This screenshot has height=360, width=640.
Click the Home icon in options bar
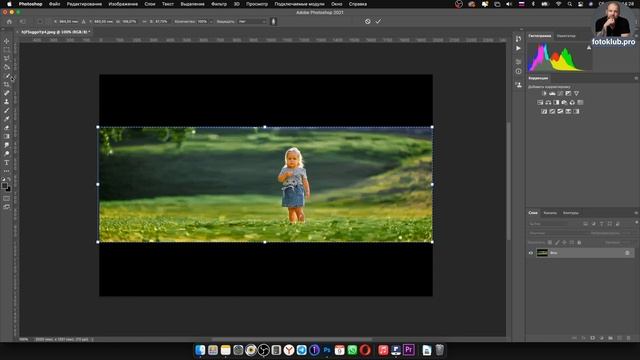click(x=9, y=21)
